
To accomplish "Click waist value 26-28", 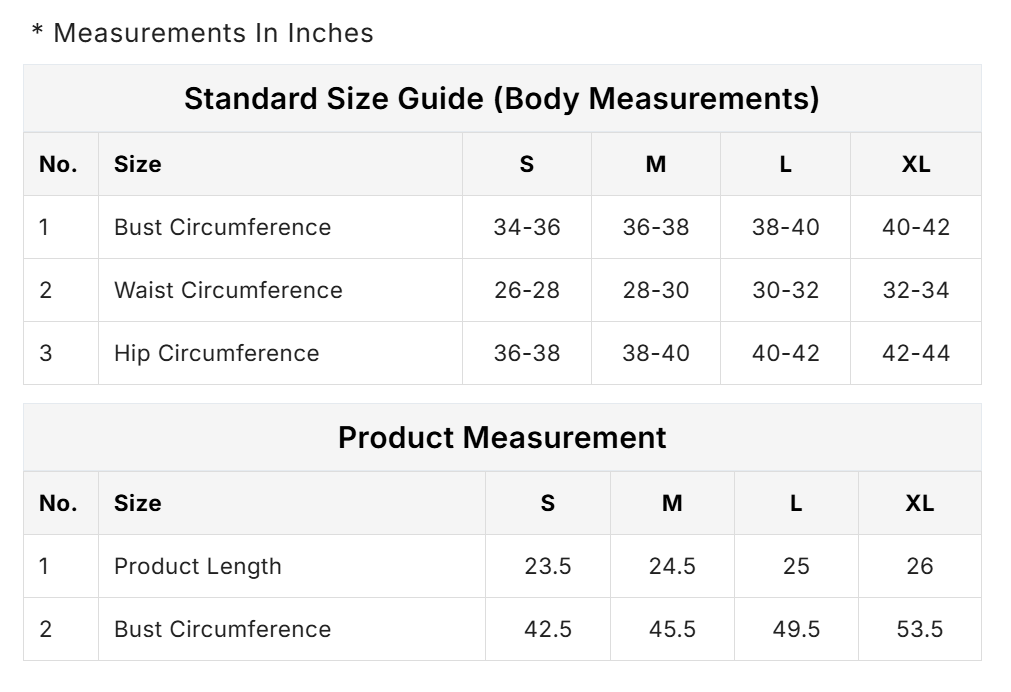I will click(x=527, y=290).
